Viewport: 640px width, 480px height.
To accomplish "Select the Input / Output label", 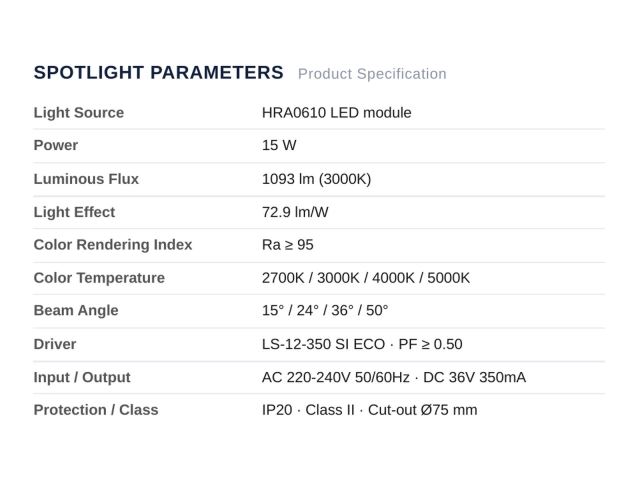I will [82, 377].
